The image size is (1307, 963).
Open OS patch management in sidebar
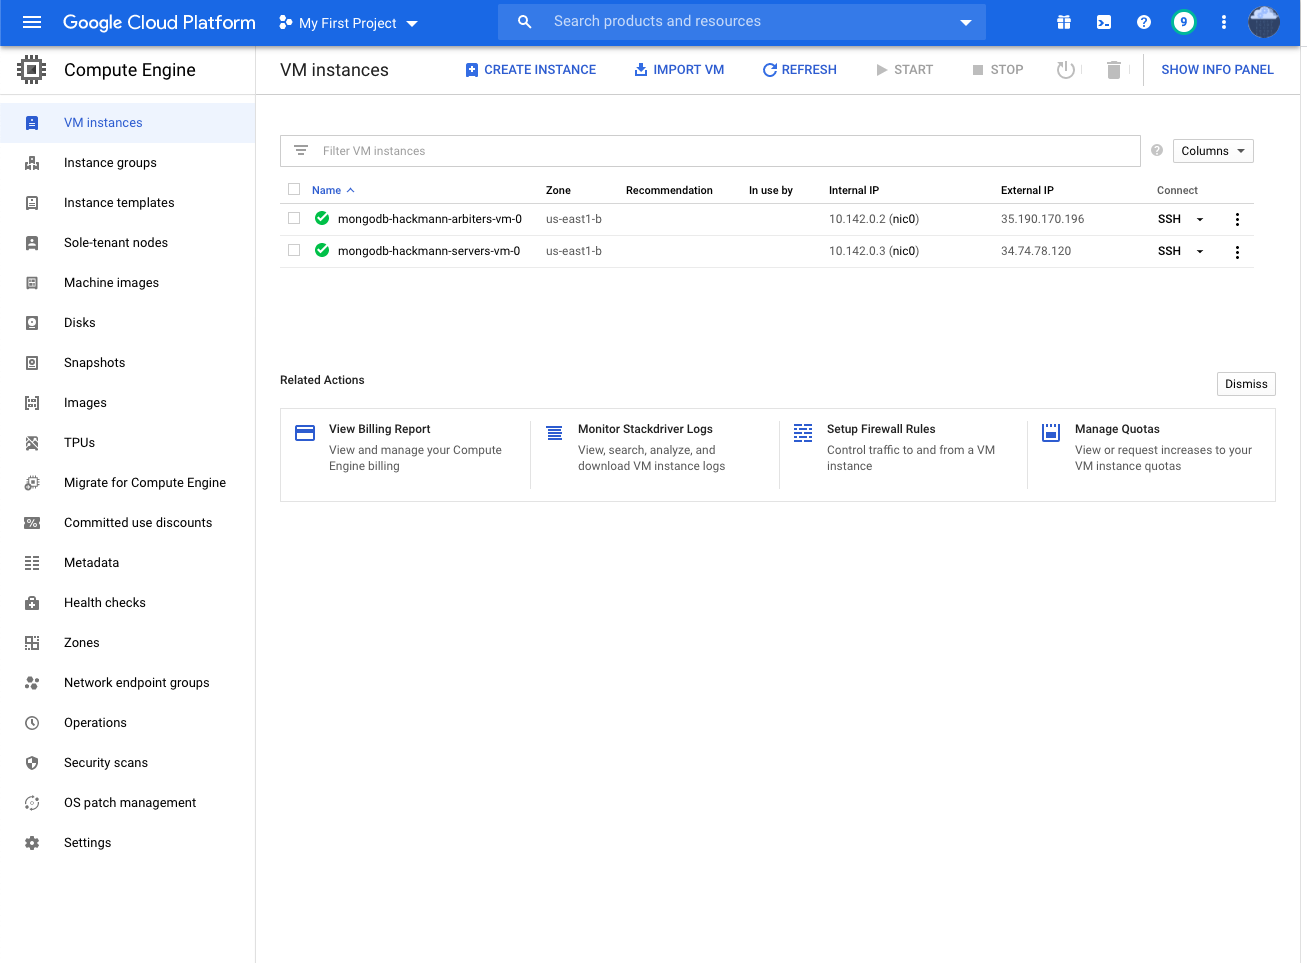click(128, 803)
